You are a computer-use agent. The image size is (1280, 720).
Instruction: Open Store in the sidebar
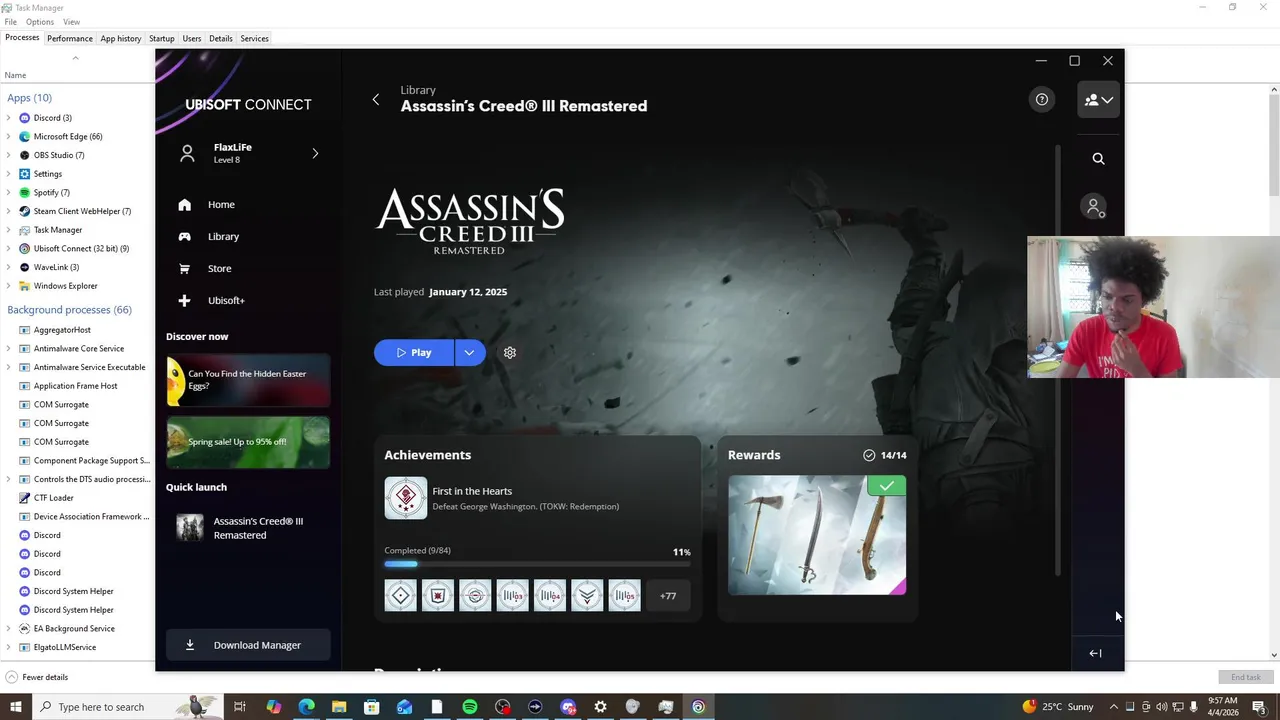(x=219, y=268)
